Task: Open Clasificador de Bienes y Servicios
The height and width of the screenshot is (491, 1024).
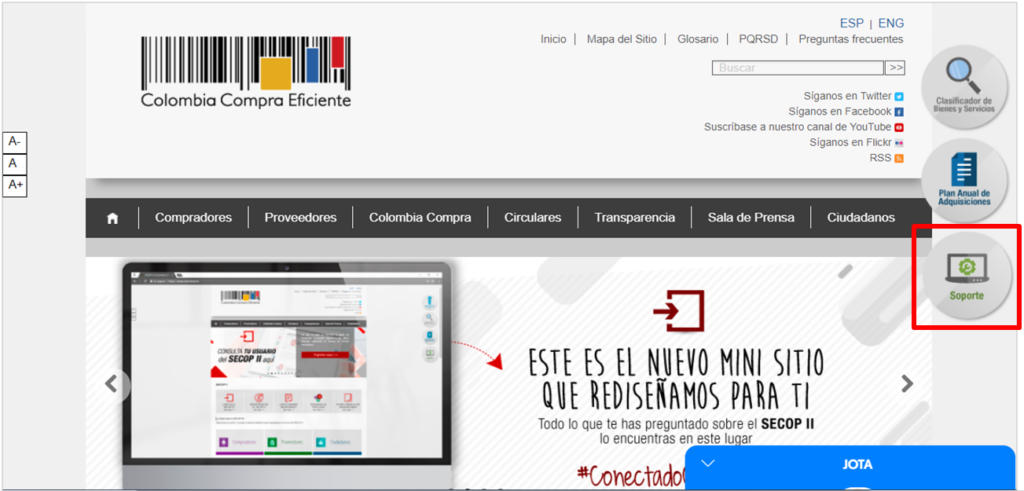Action: tap(964, 87)
